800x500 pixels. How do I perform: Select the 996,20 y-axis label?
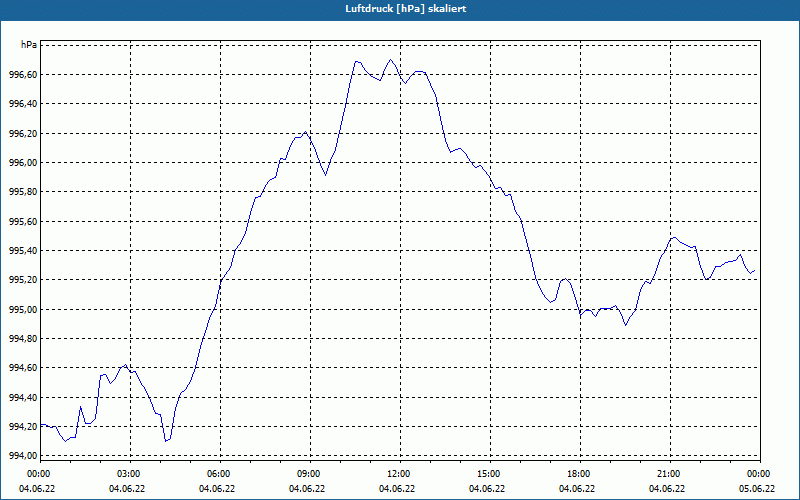point(23,133)
